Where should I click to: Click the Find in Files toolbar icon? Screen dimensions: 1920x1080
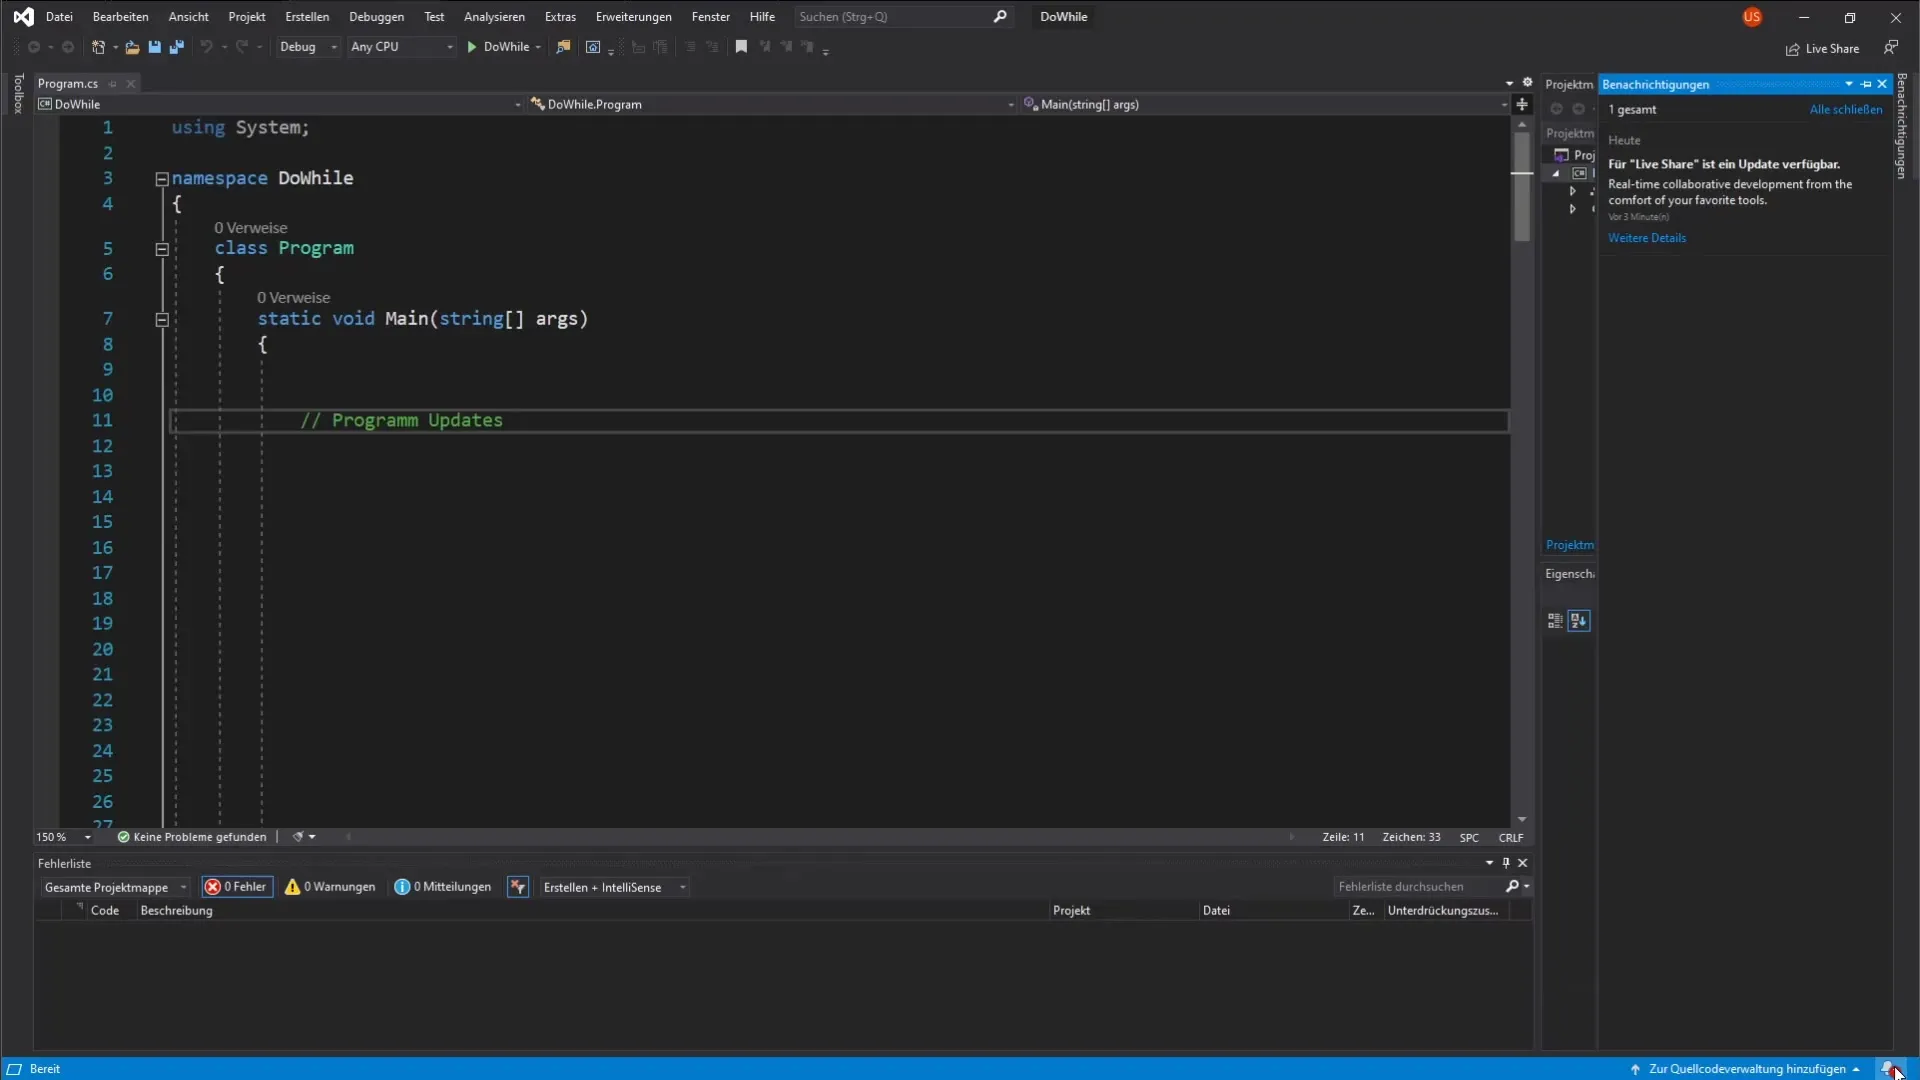pos(563,47)
